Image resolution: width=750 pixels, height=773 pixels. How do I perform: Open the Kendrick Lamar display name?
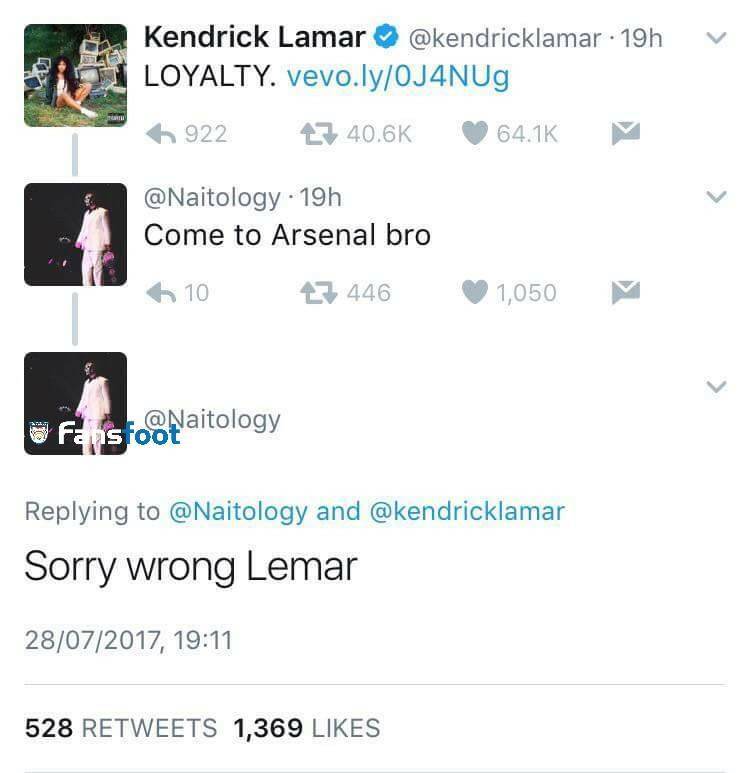254,38
